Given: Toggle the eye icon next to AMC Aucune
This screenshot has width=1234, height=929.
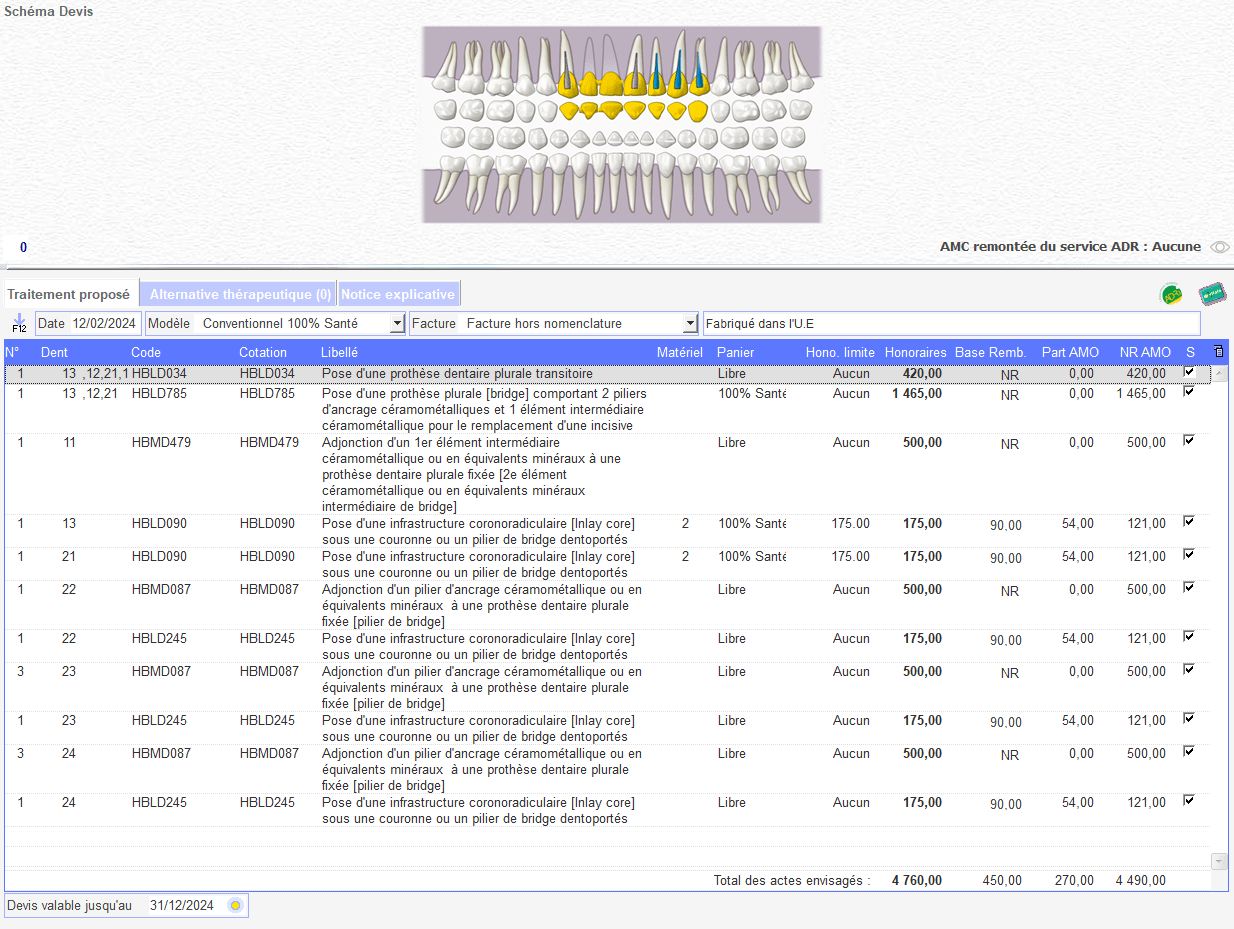Looking at the screenshot, I should tap(1219, 247).
